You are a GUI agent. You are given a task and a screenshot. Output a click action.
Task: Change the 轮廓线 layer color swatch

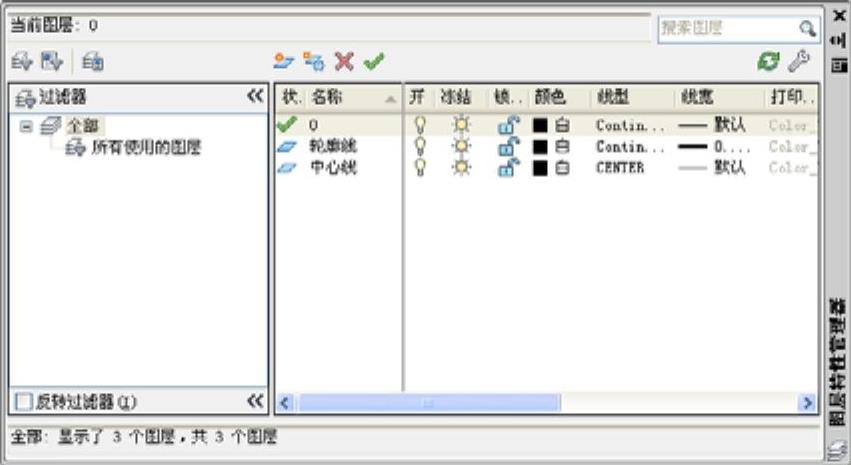tap(540, 146)
